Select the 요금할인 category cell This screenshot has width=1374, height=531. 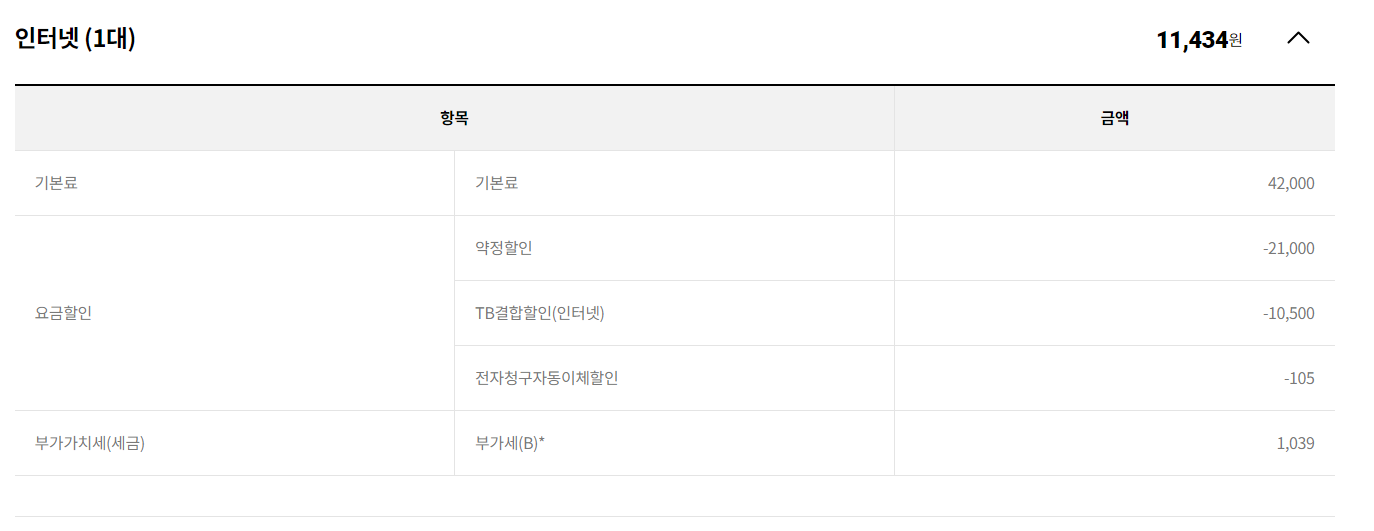[63, 313]
